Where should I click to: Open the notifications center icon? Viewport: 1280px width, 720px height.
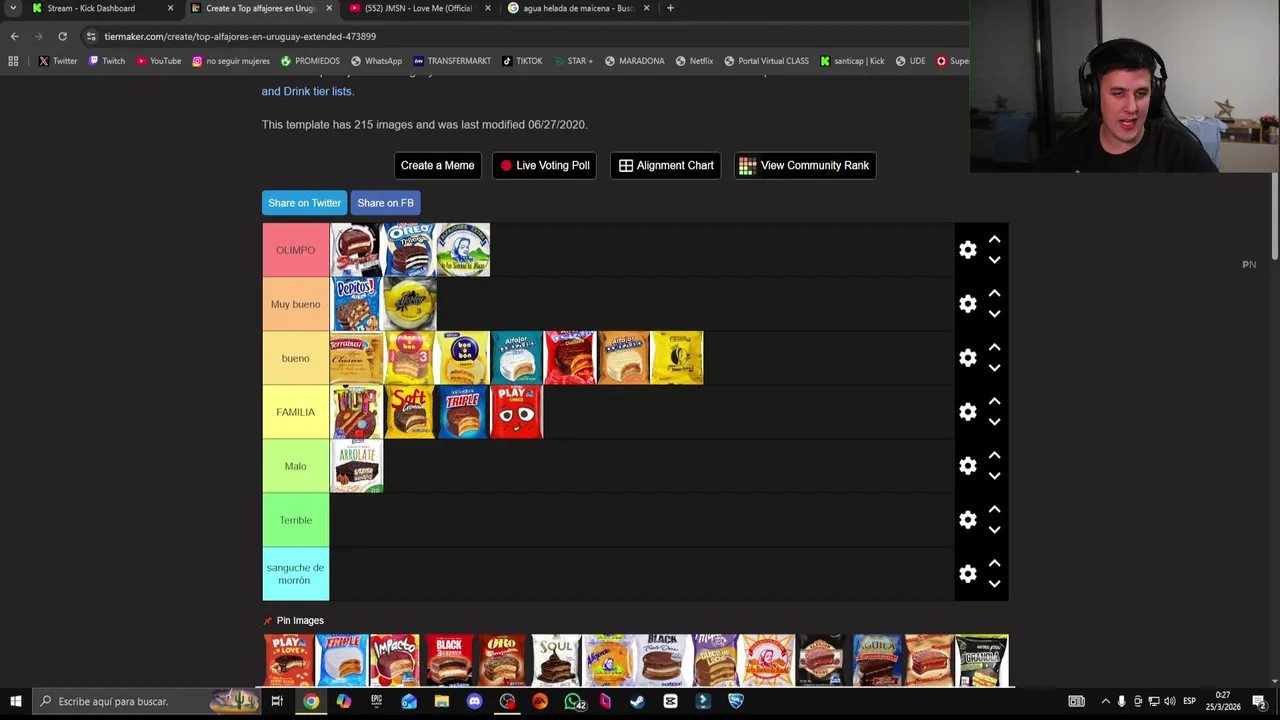tap(1259, 701)
